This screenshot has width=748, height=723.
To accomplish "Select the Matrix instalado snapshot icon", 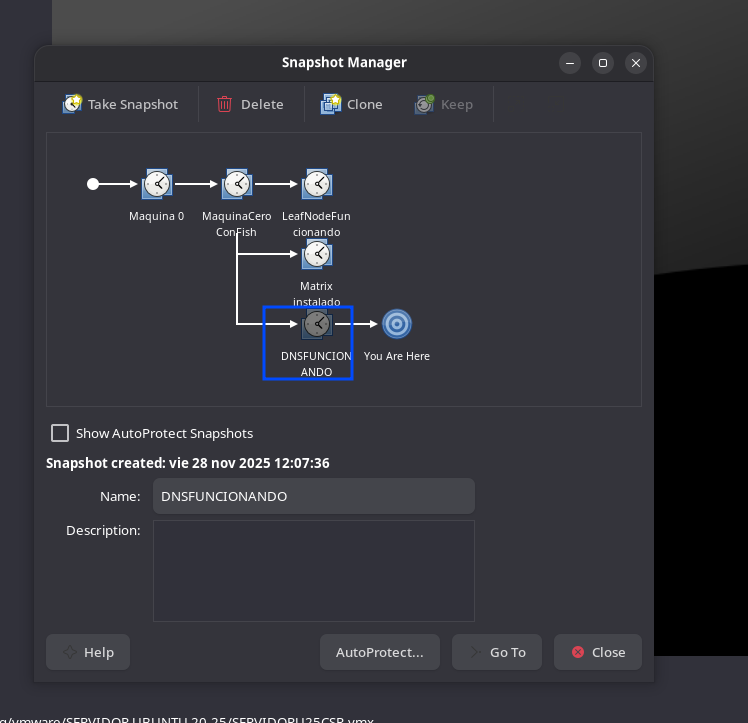I will click(317, 254).
